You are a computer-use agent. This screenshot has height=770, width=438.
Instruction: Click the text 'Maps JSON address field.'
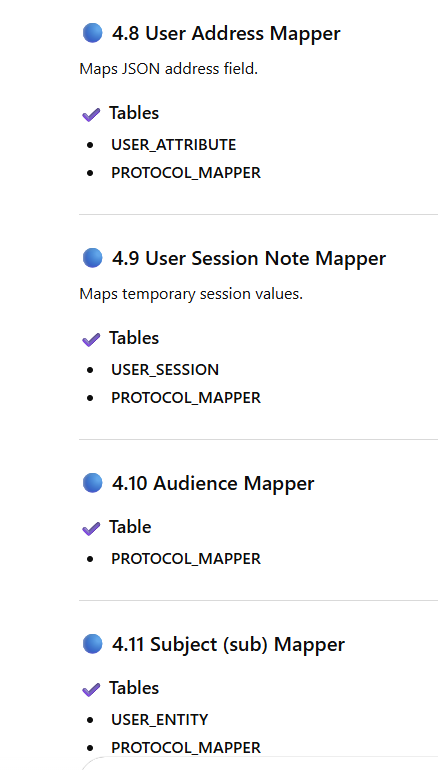(x=168, y=69)
